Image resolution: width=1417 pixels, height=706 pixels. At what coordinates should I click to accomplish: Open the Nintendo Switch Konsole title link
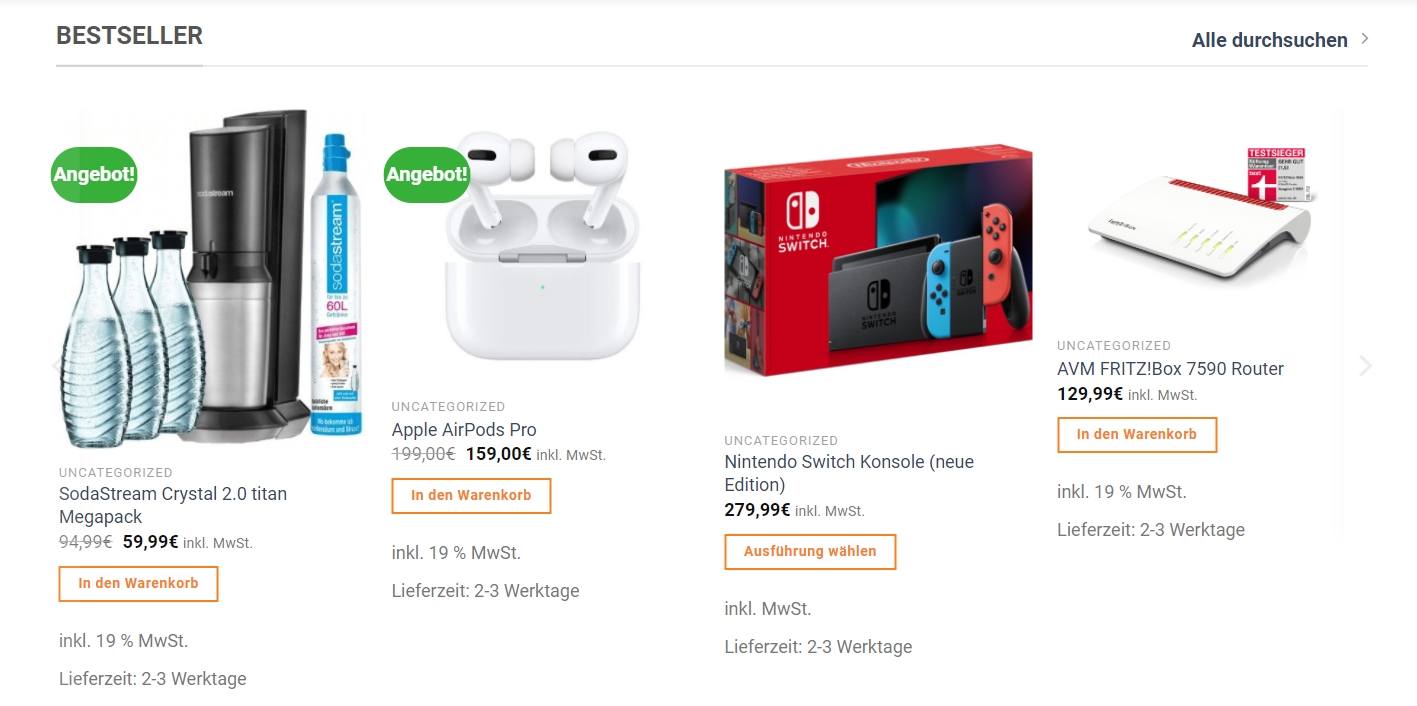pos(849,473)
